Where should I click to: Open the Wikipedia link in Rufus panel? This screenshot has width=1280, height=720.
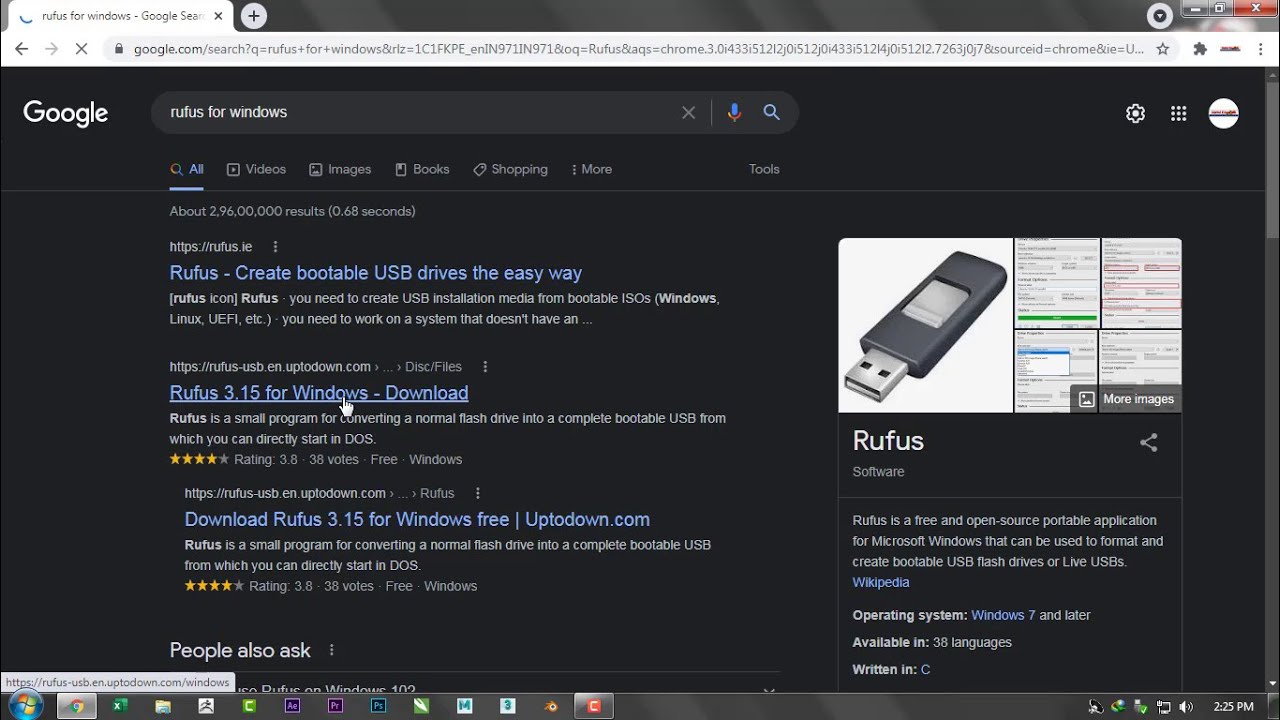click(881, 582)
